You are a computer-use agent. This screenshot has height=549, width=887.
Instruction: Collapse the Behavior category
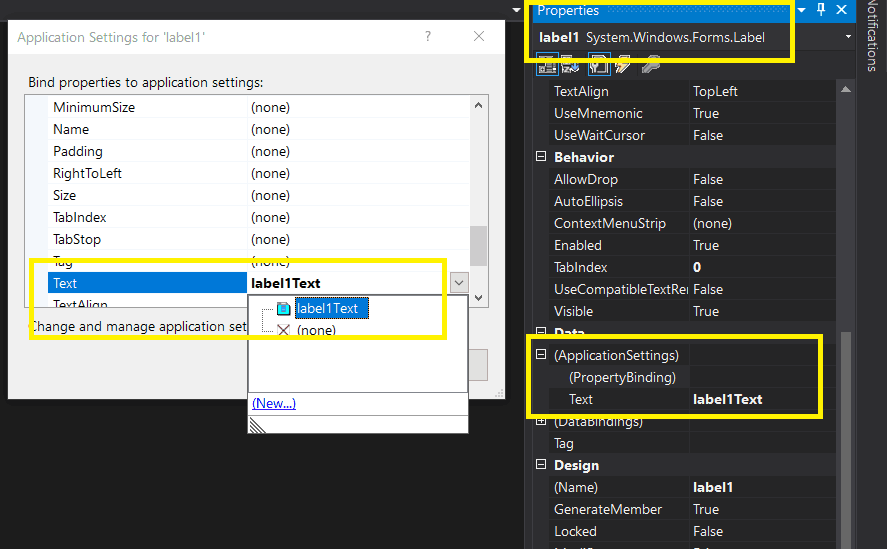pyautogui.click(x=541, y=157)
